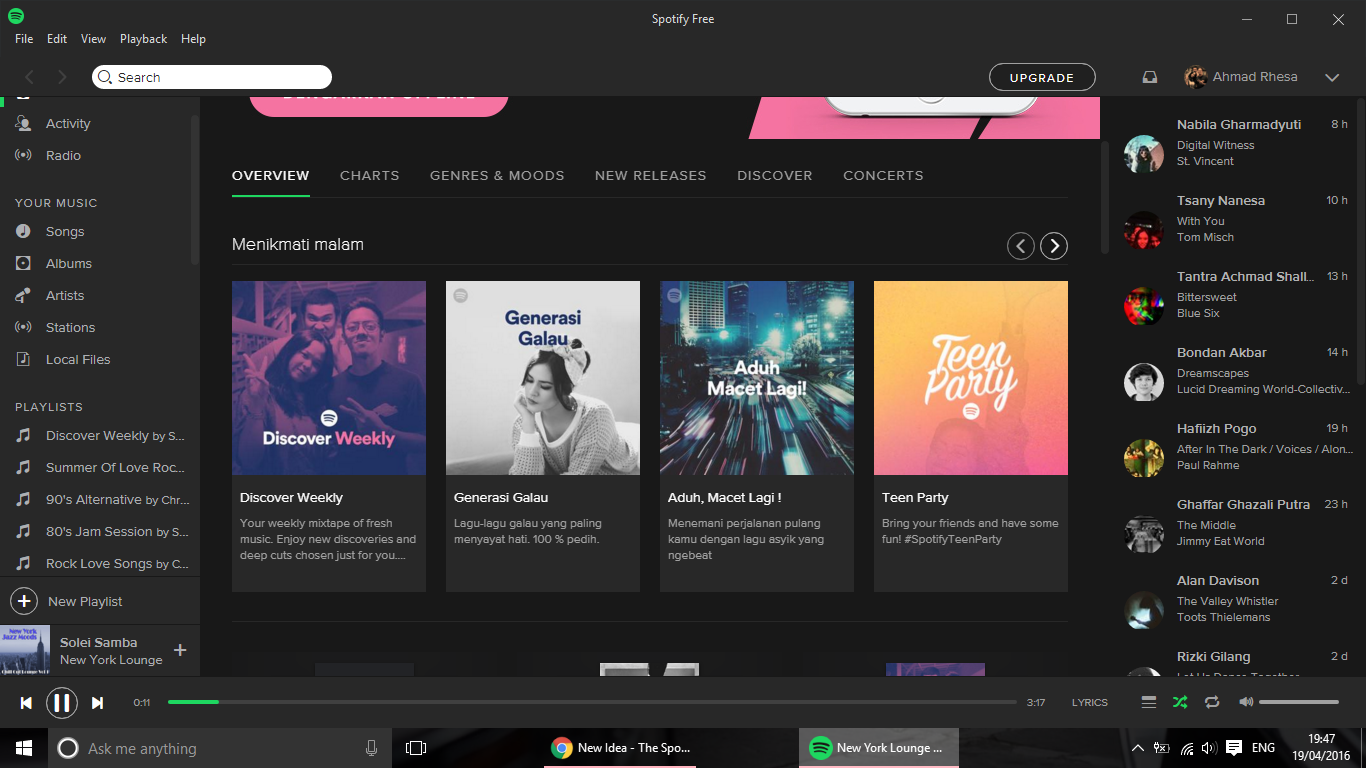
Task: Toggle repeat mode
Action: [1212, 702]
